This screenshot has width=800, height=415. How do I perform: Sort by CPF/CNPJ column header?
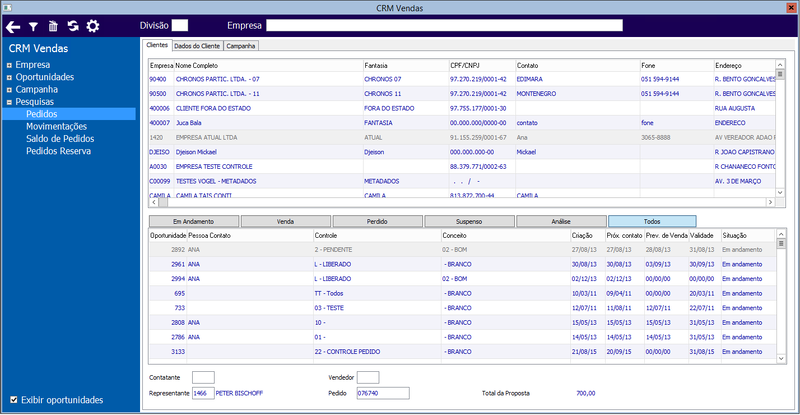(464, 65)
